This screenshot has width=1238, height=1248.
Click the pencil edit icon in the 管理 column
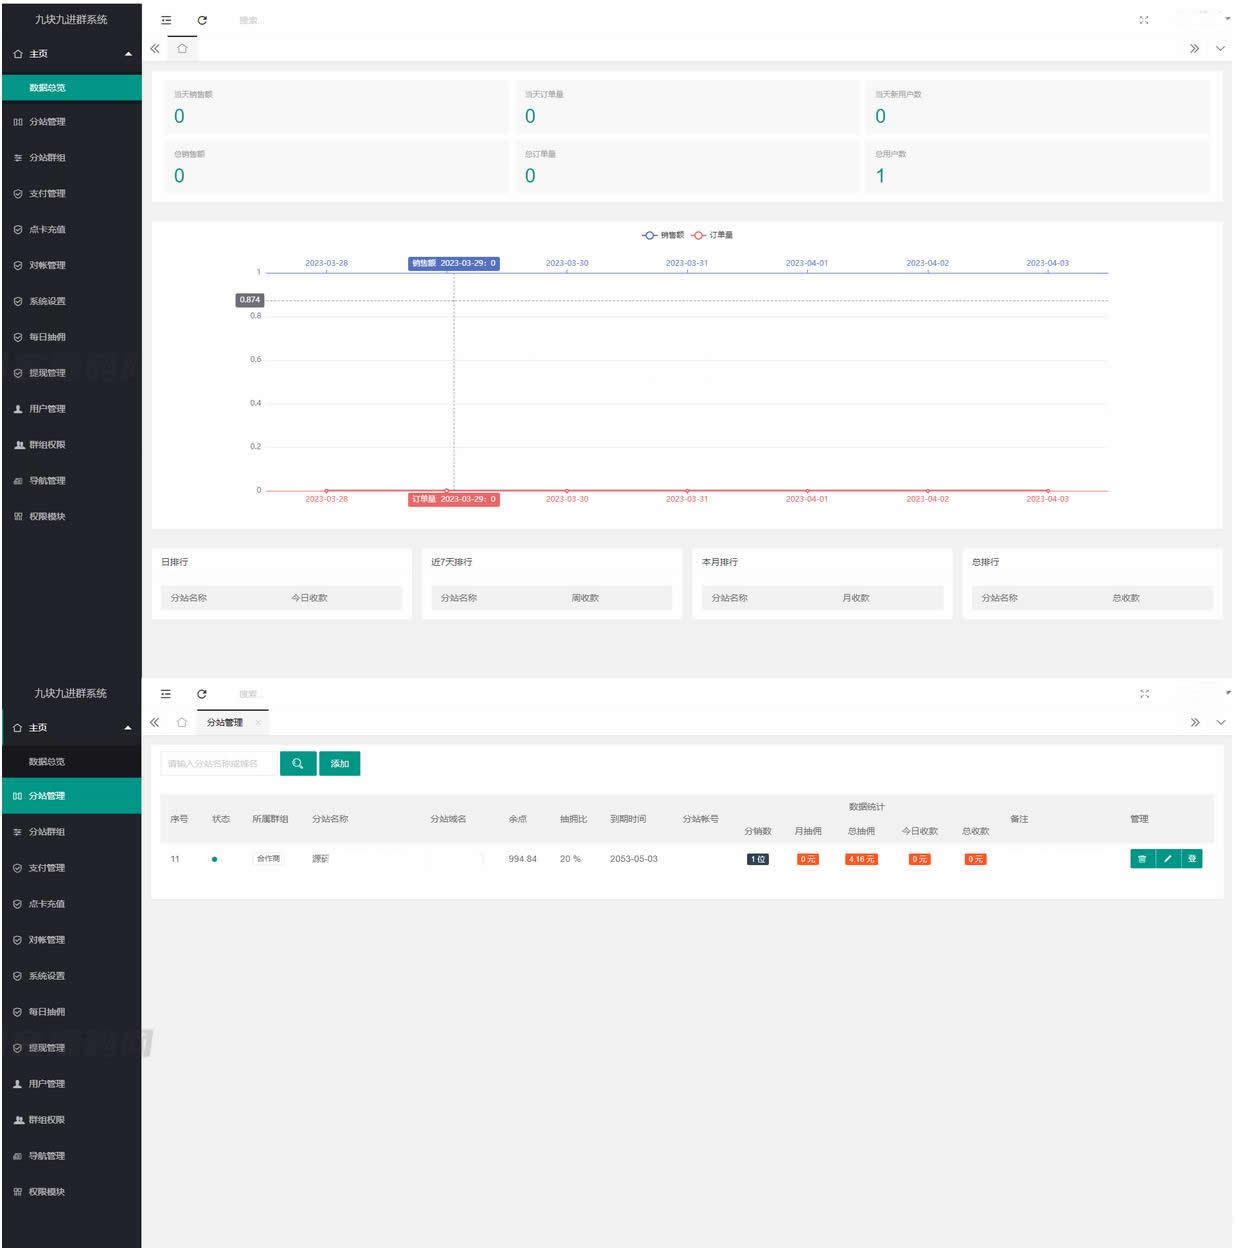[1167, 859]
